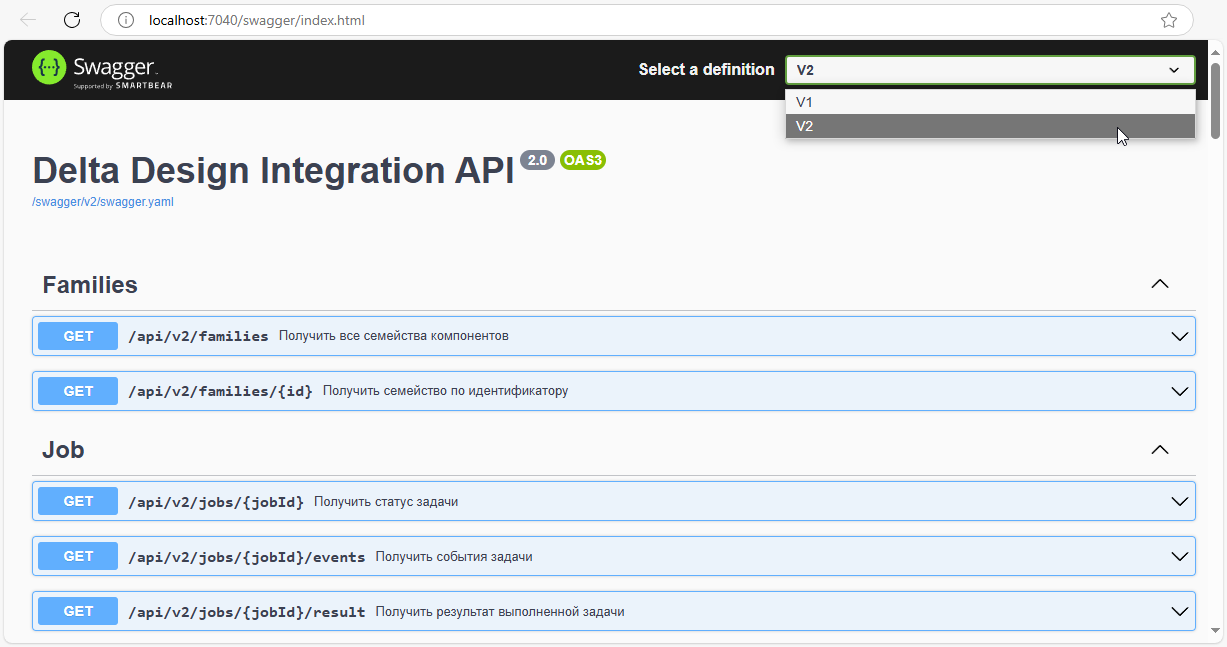Click the Swagger logo icon
The height and width of the screenshot is (647, 1227).
[x=50, y=68]
